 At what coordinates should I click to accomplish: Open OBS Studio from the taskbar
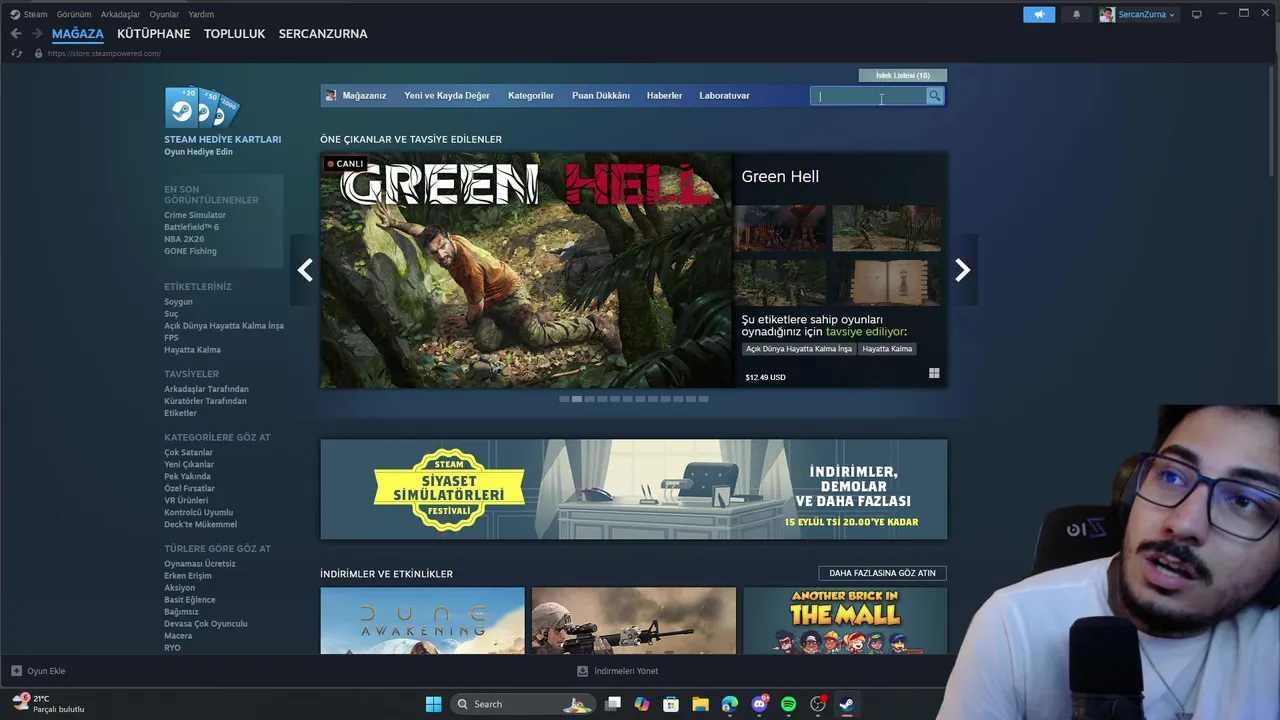click(x=818, y=704)
